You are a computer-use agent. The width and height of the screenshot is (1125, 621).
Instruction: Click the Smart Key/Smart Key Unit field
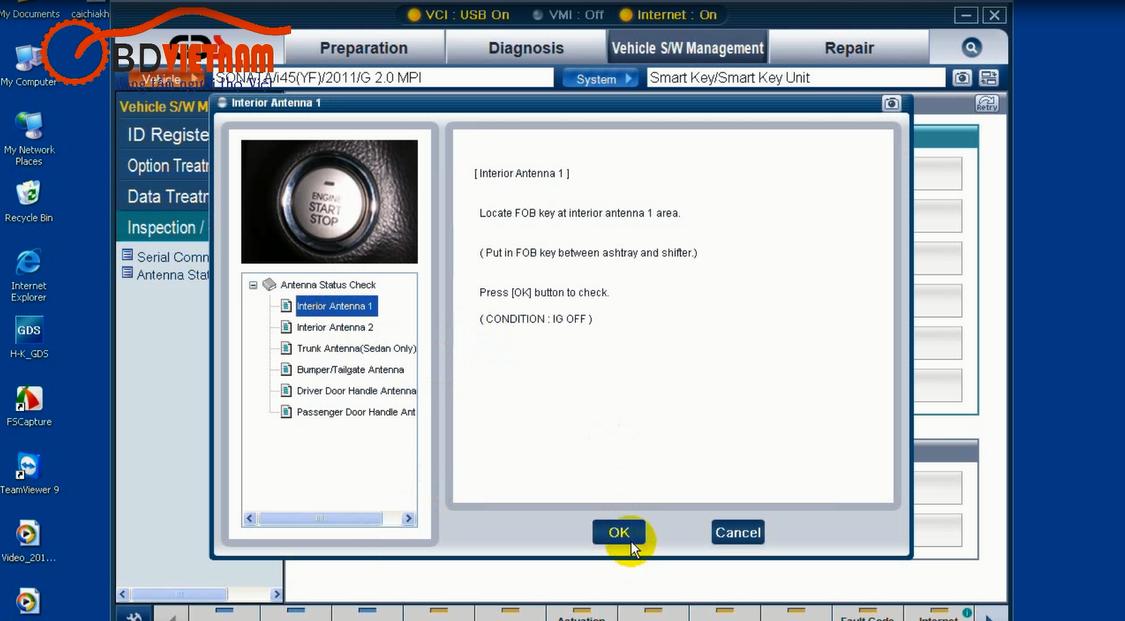pos(796,77)
